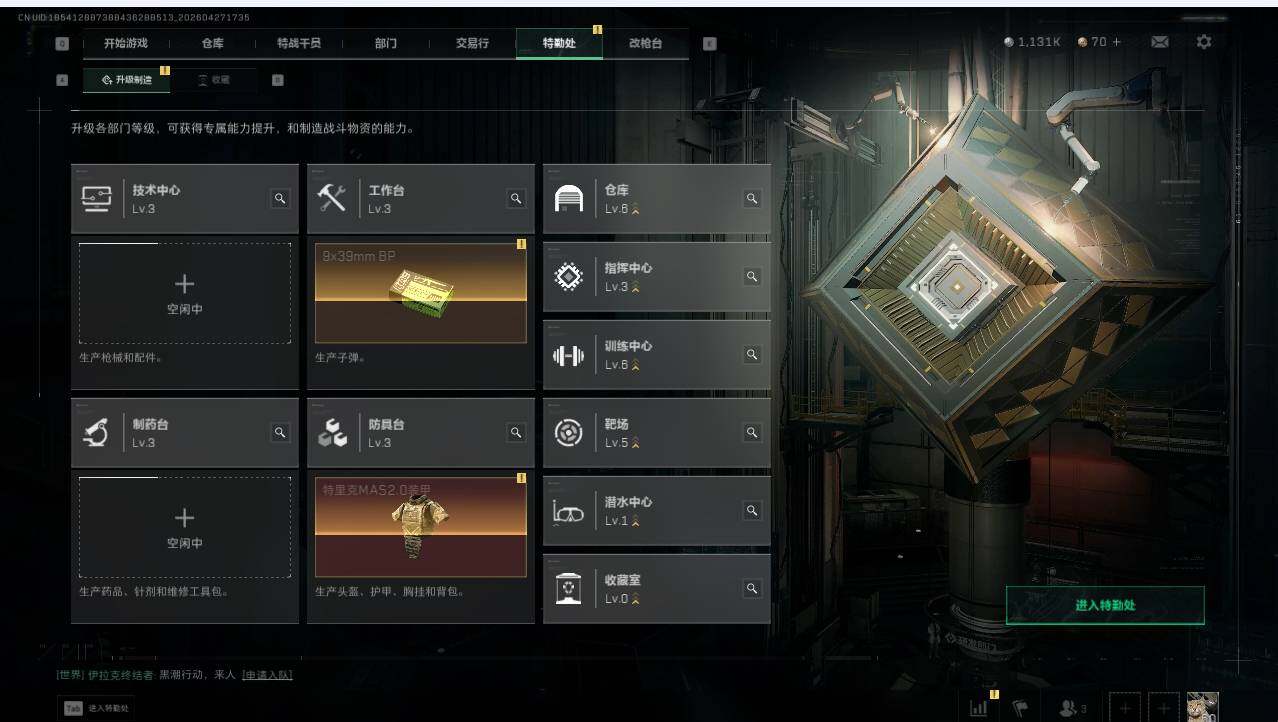The height and width of the screenshot is (722, 1278).
Task: Click the magnifier on 技术中心 card
Action: point(280,199)
